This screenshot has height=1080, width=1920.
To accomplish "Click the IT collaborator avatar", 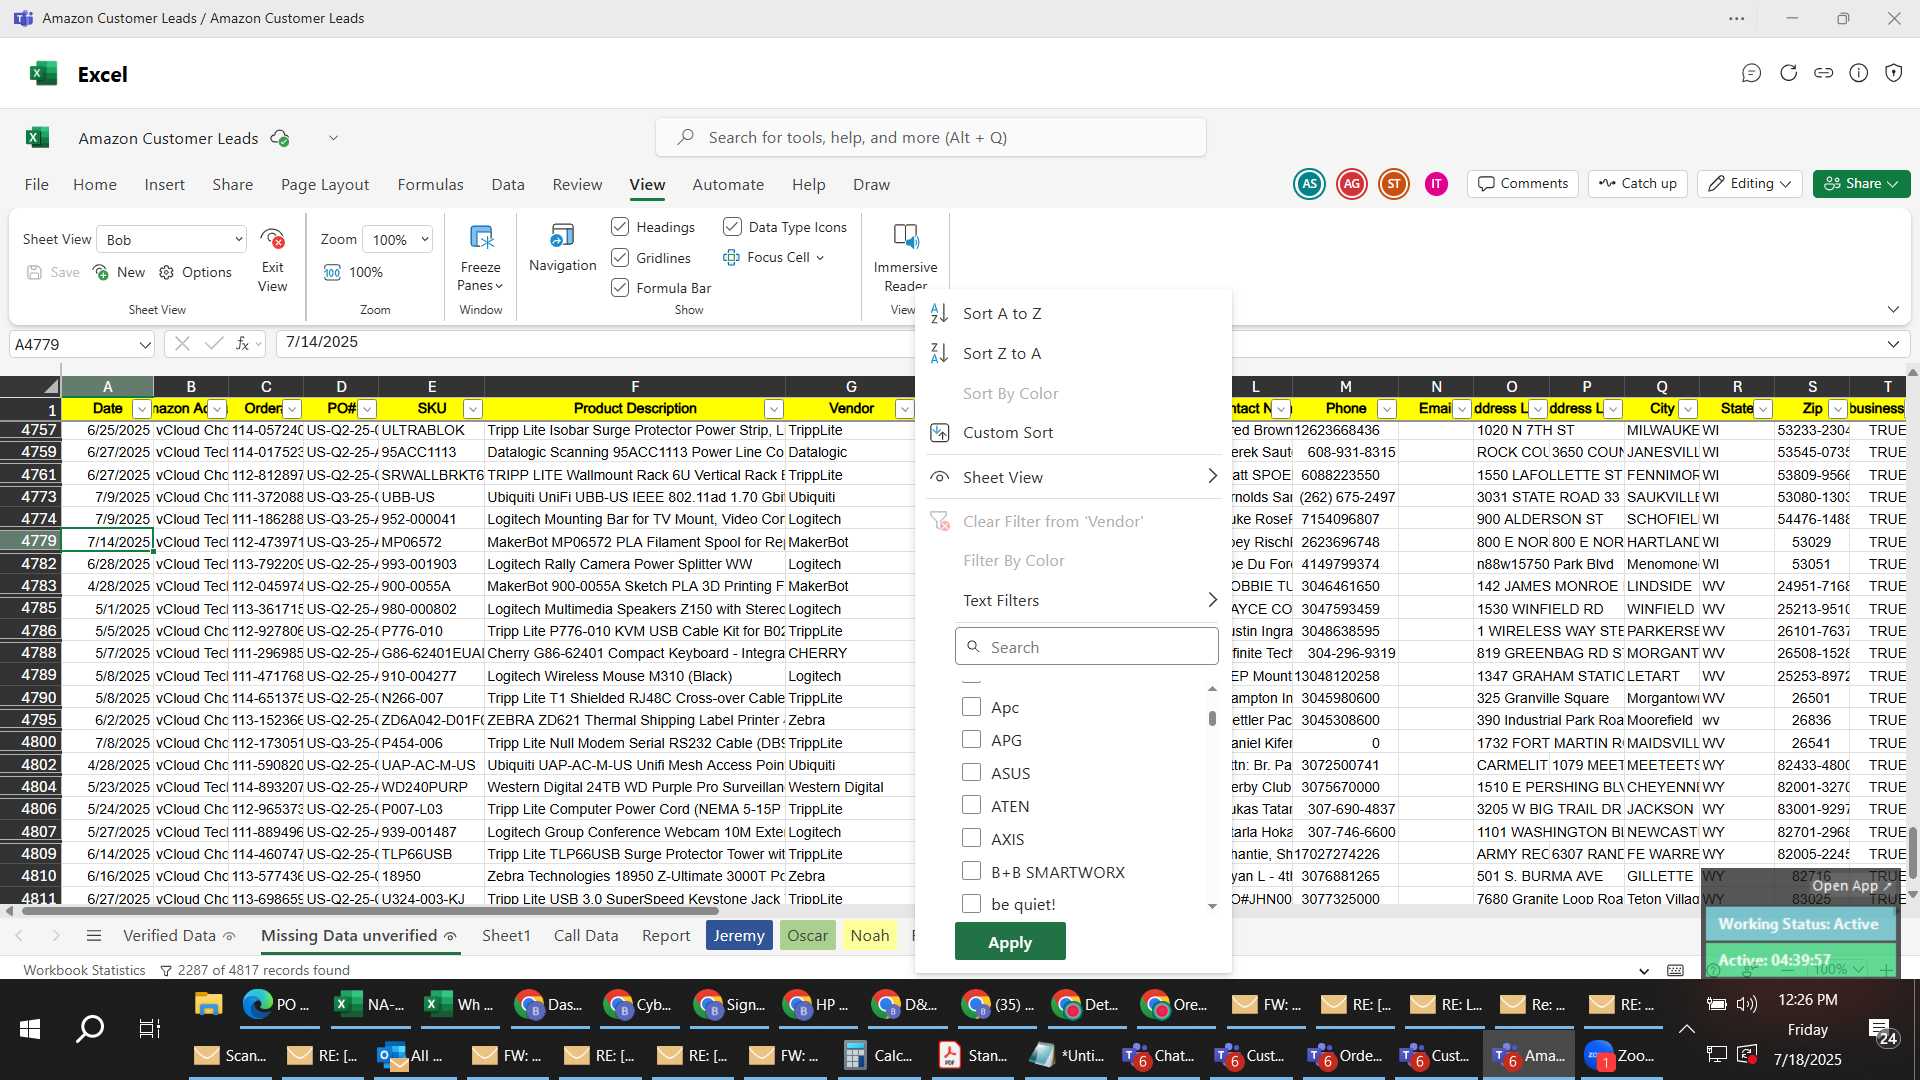I will pos(1436,184).
